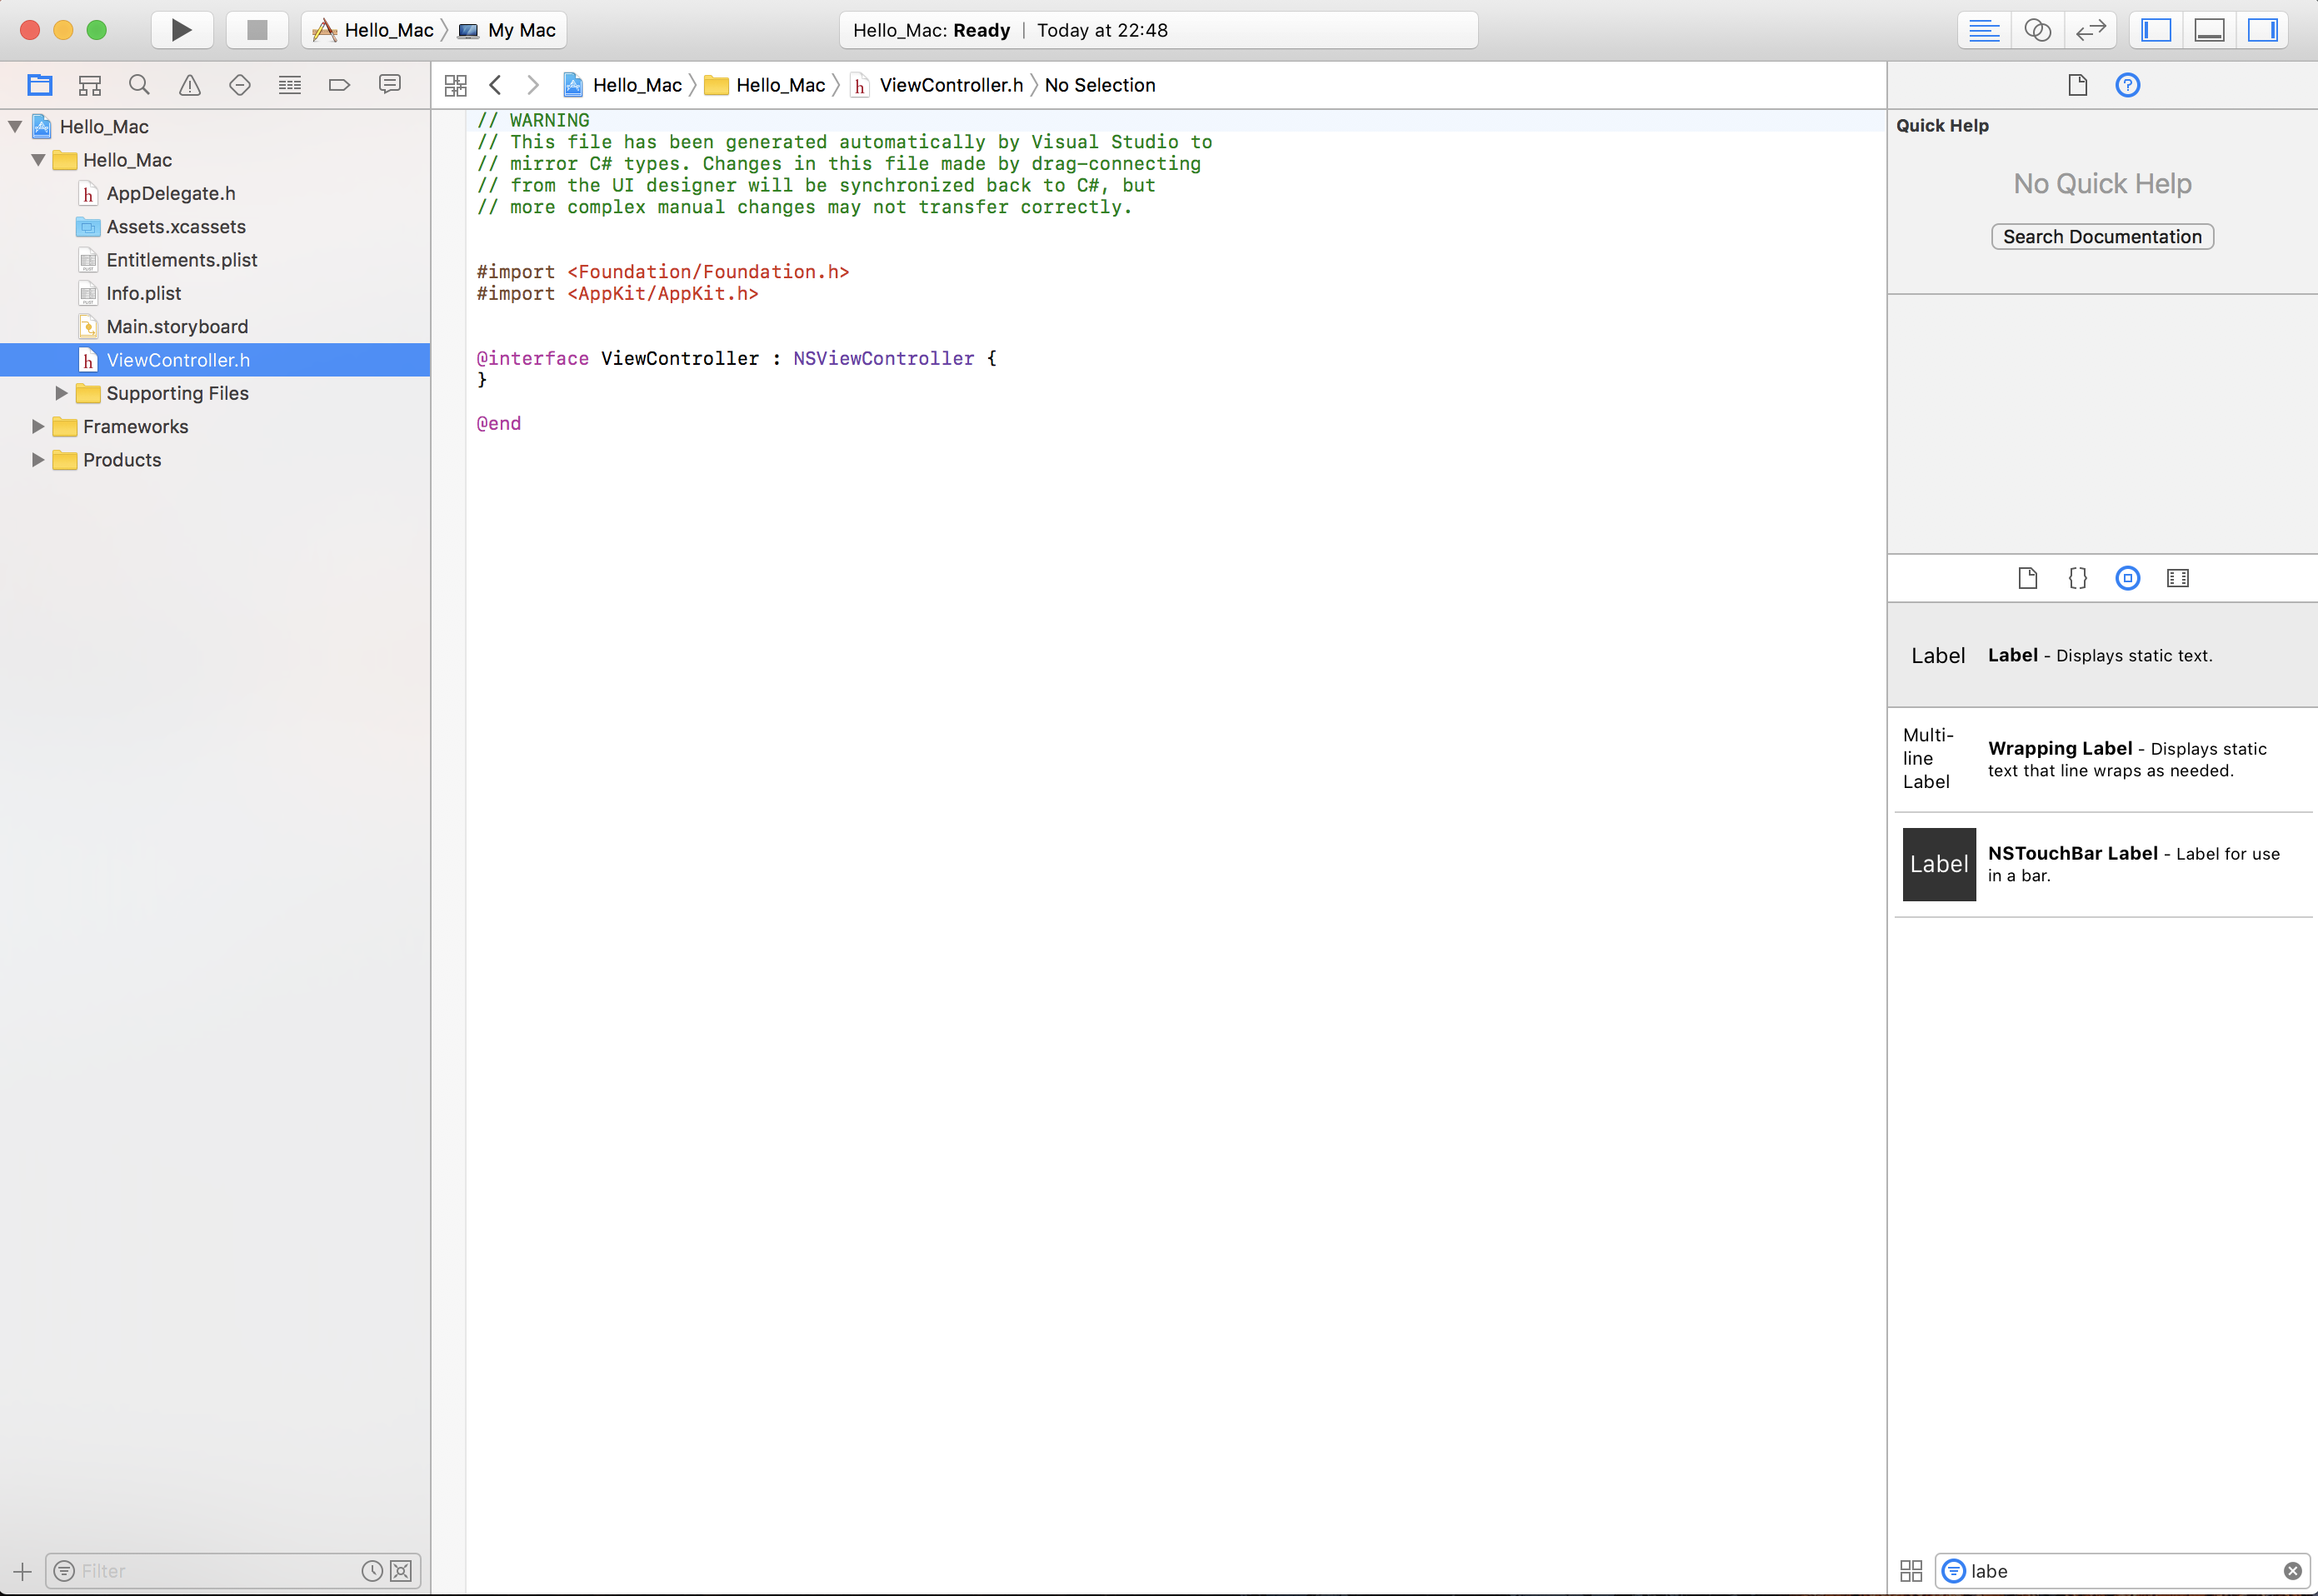
Task: Select the breakpoint/issue warning icon
Action: (x=188, y=85)
